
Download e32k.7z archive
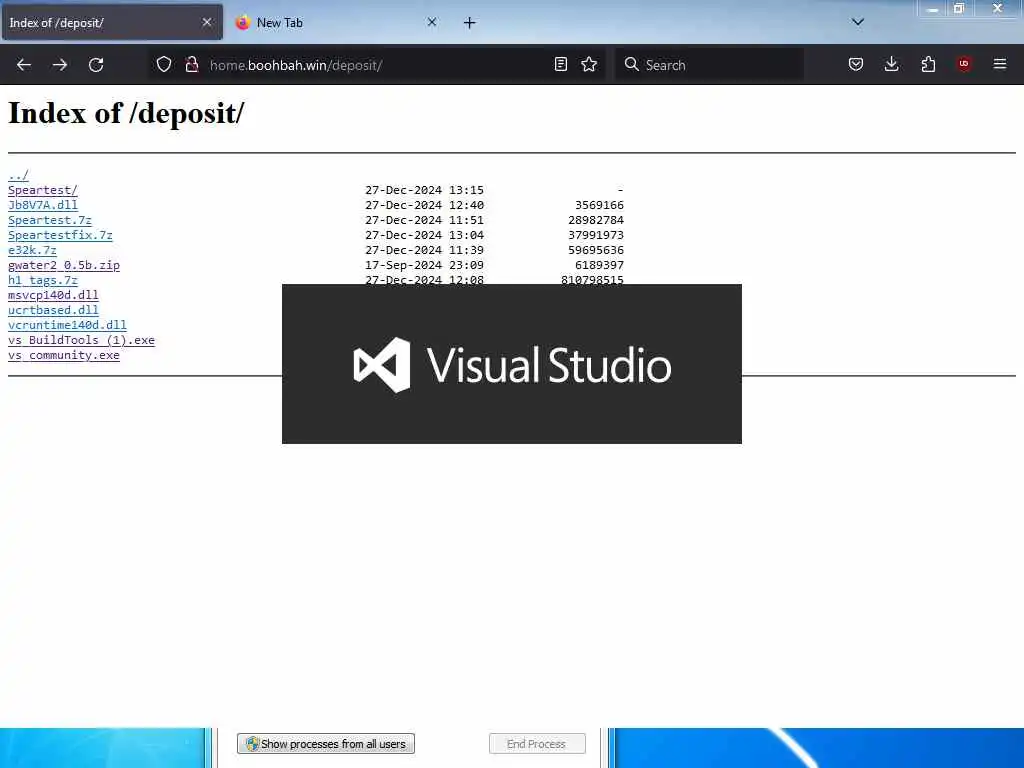tap(32, 250)
